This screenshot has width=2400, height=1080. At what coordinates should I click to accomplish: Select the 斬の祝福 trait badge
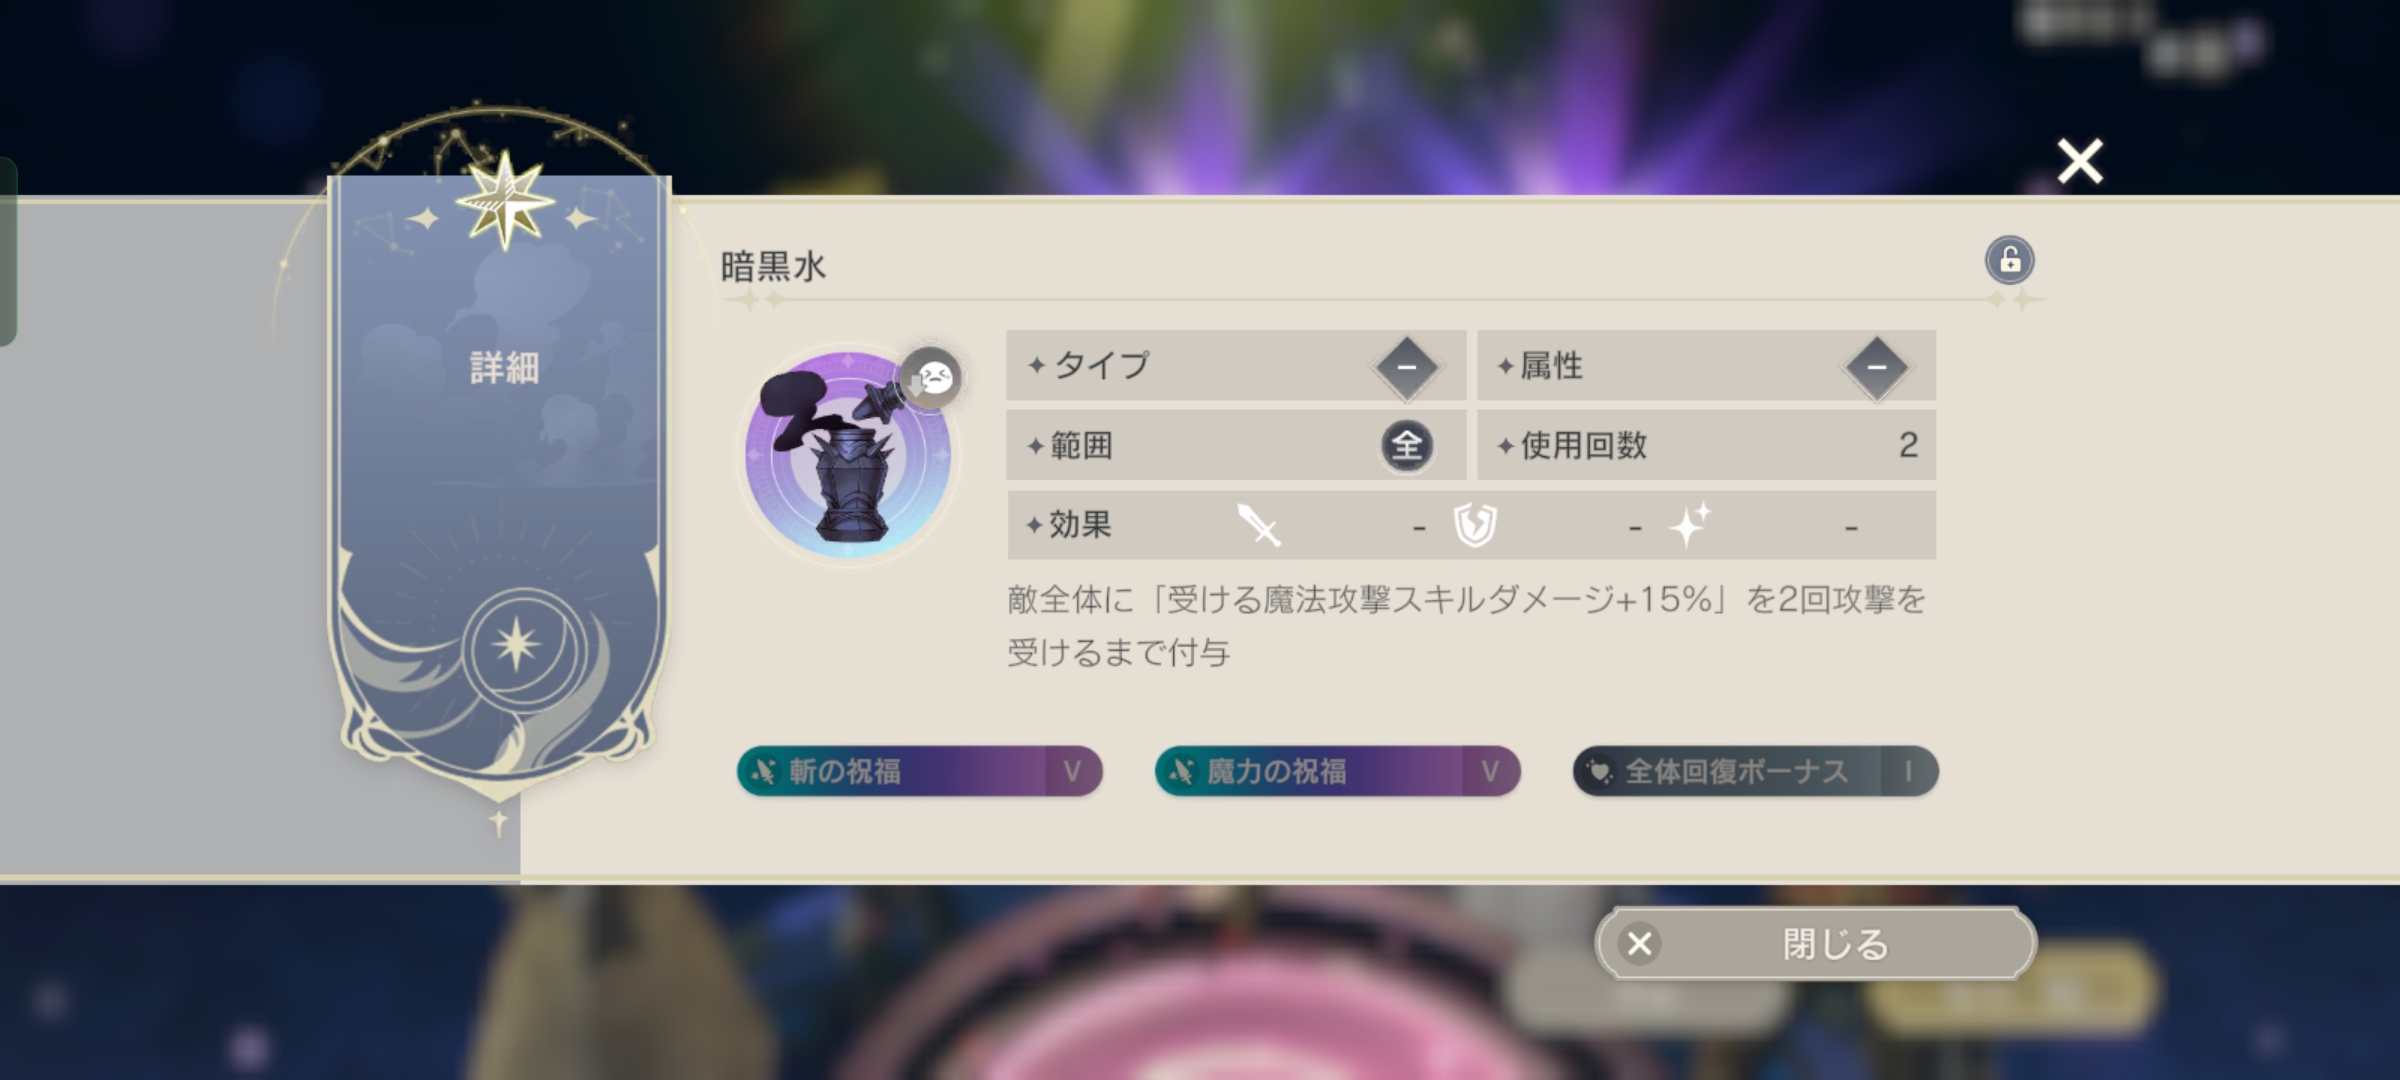[919, 771]
